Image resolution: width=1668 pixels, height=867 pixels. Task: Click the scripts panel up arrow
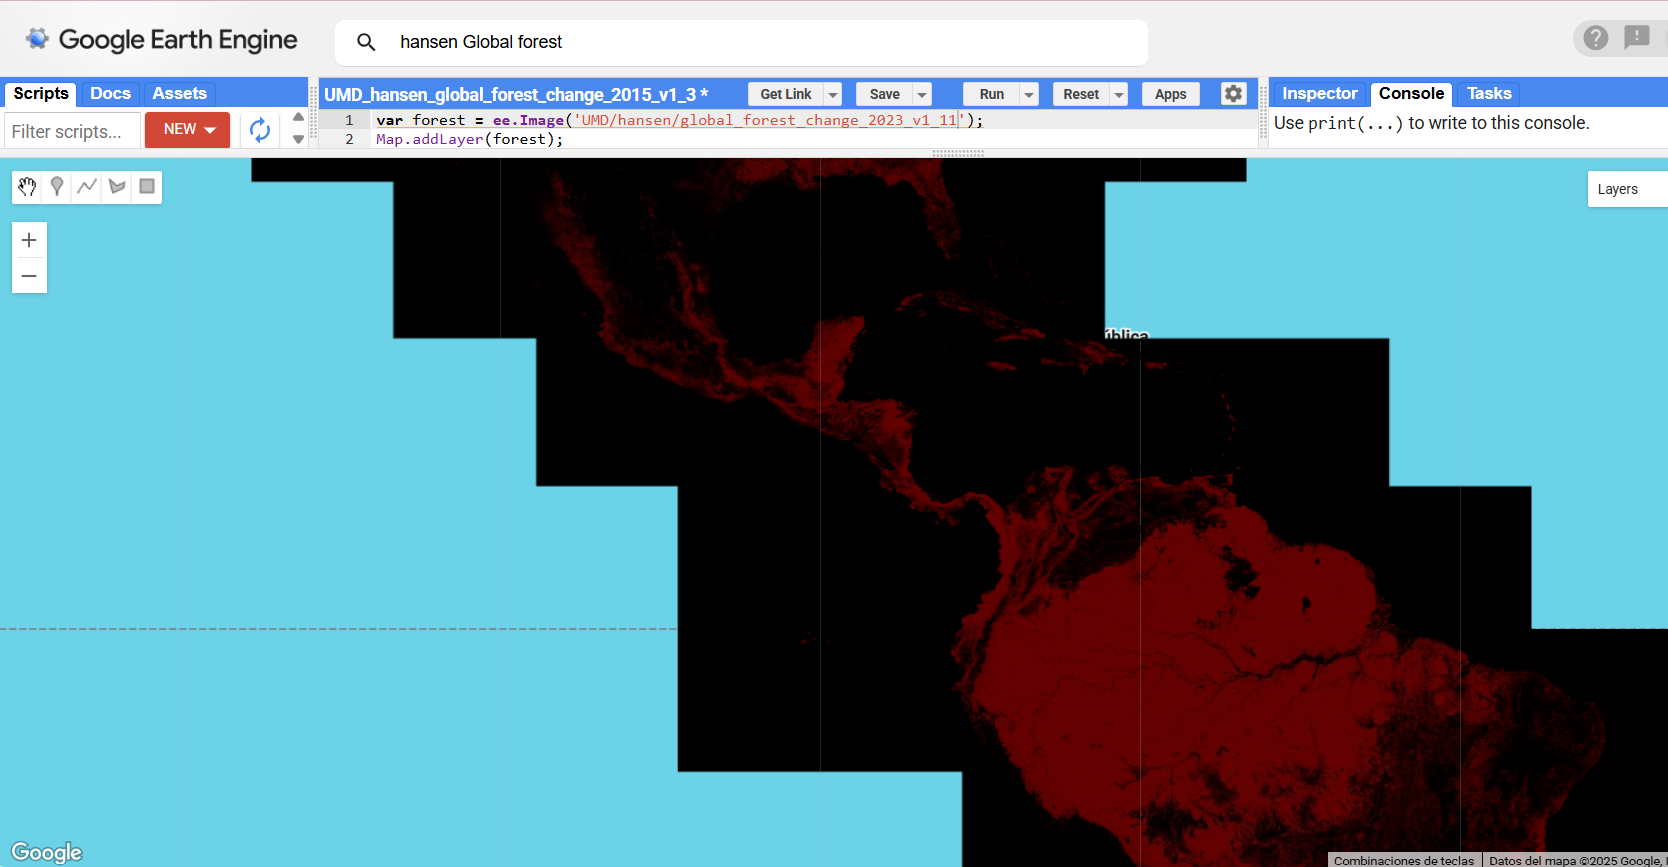(x=298, y=117)
